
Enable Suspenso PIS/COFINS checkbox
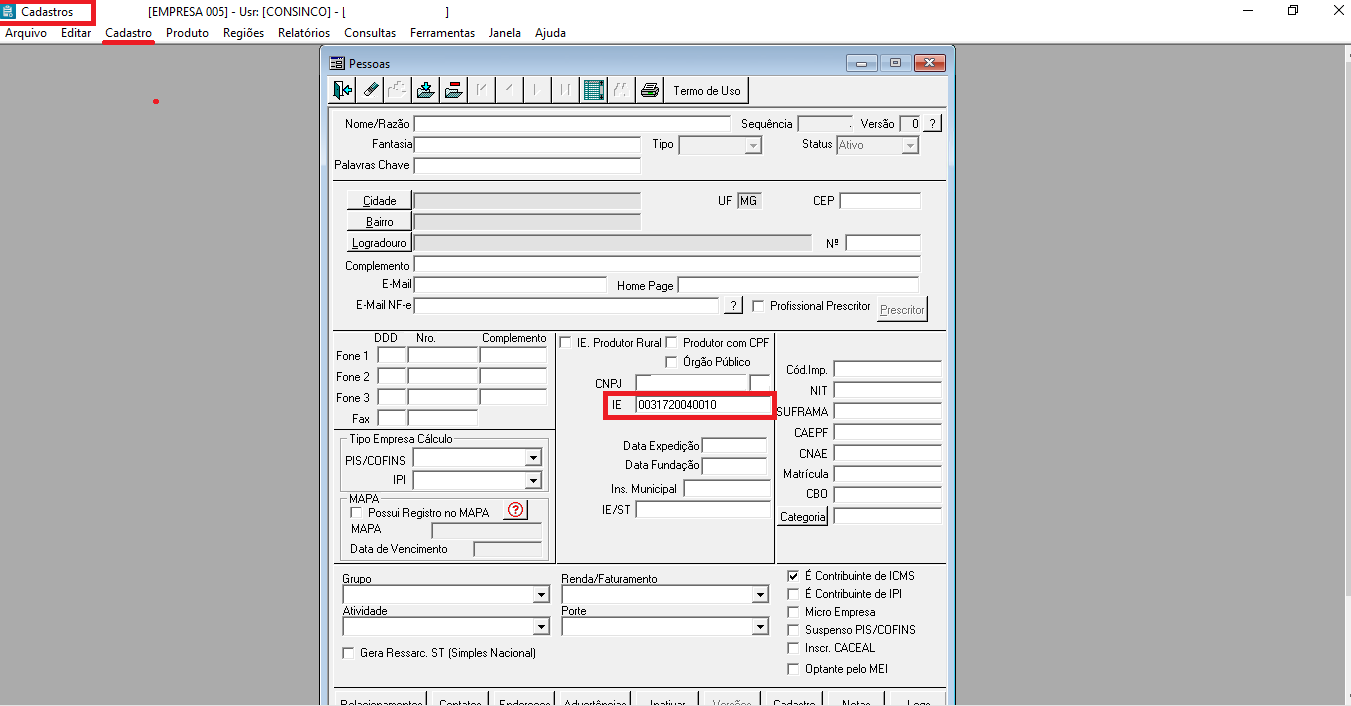pyautogui.click(x=794, y=630)
